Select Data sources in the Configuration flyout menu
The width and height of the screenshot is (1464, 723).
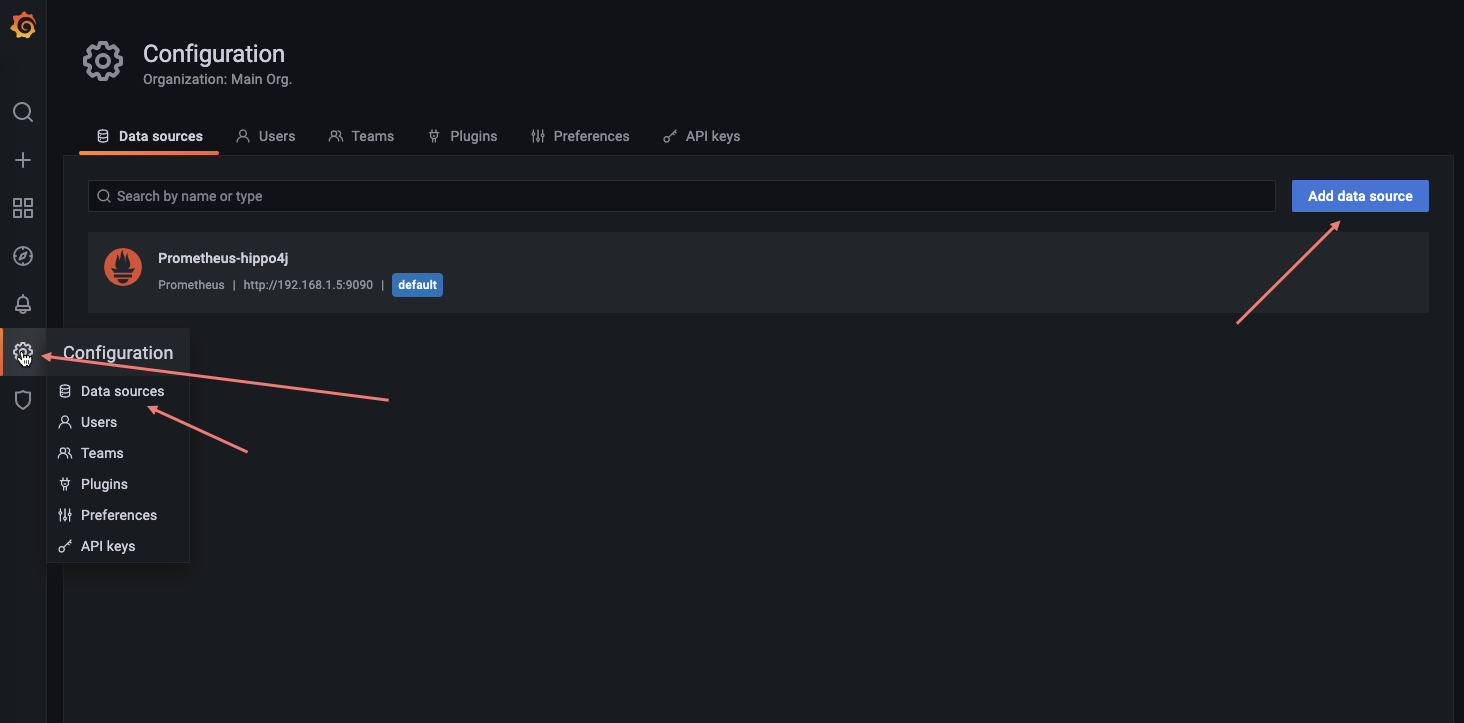(122, 391)
